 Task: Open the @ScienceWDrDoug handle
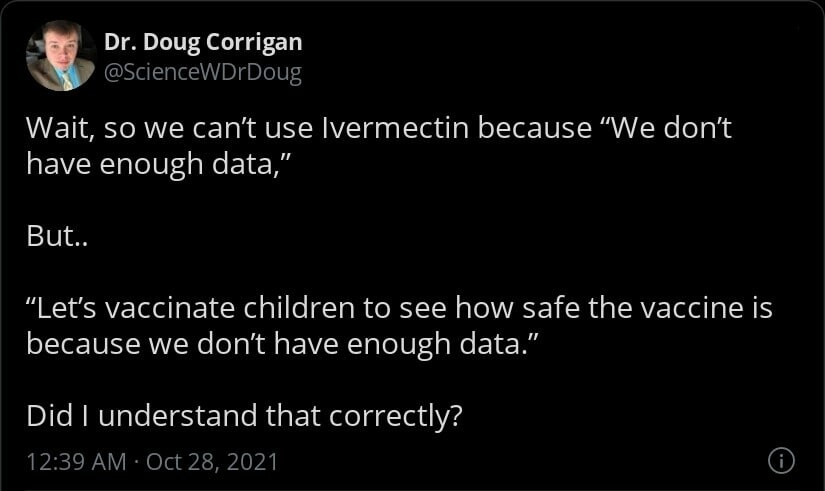click(202, 73)
